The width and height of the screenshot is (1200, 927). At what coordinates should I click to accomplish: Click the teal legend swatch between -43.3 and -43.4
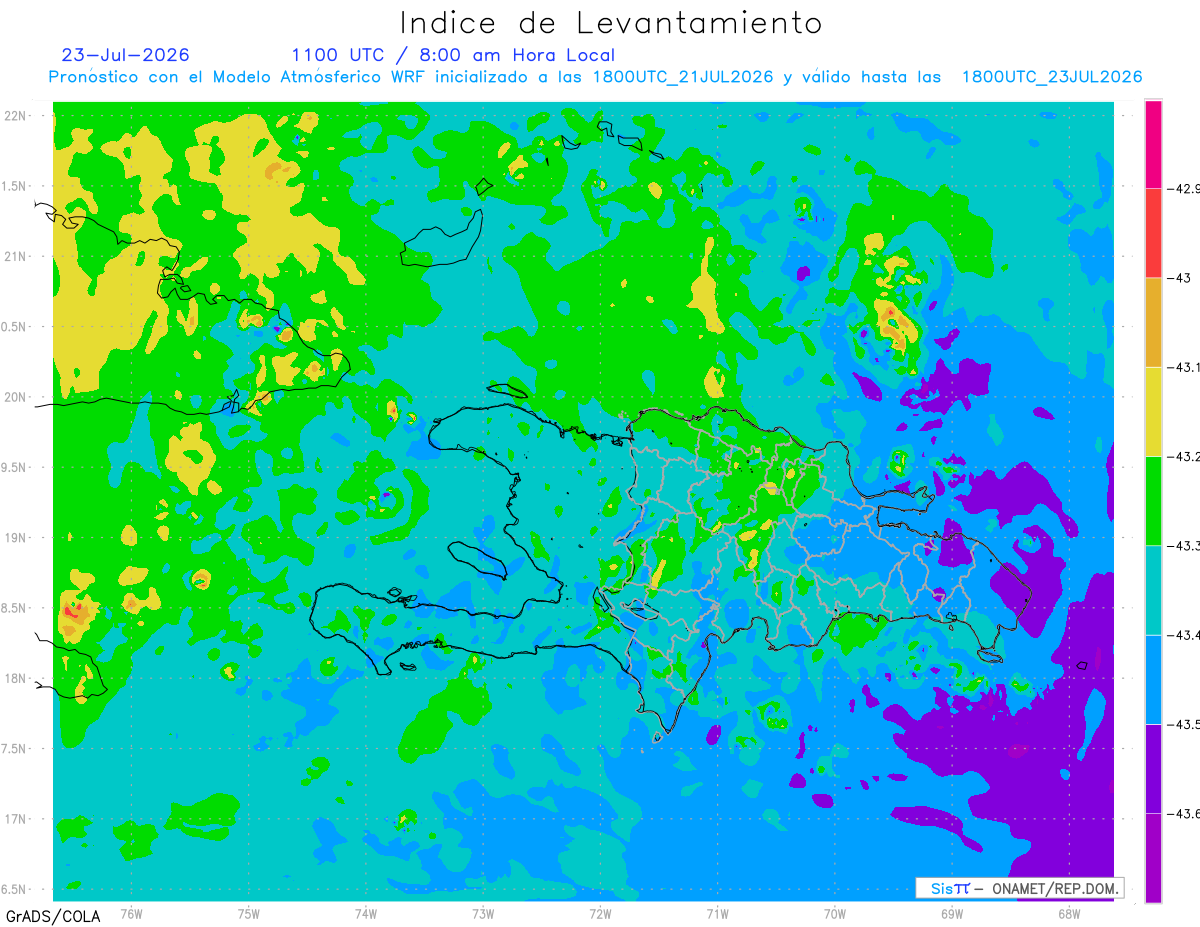[1153, 590]
